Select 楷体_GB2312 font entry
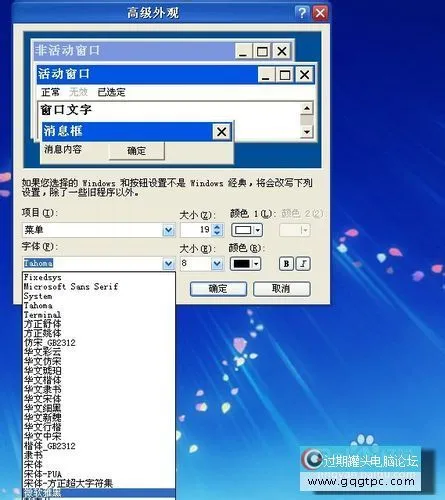This screenshot has width=445, height=500. (x=99, y=446)
